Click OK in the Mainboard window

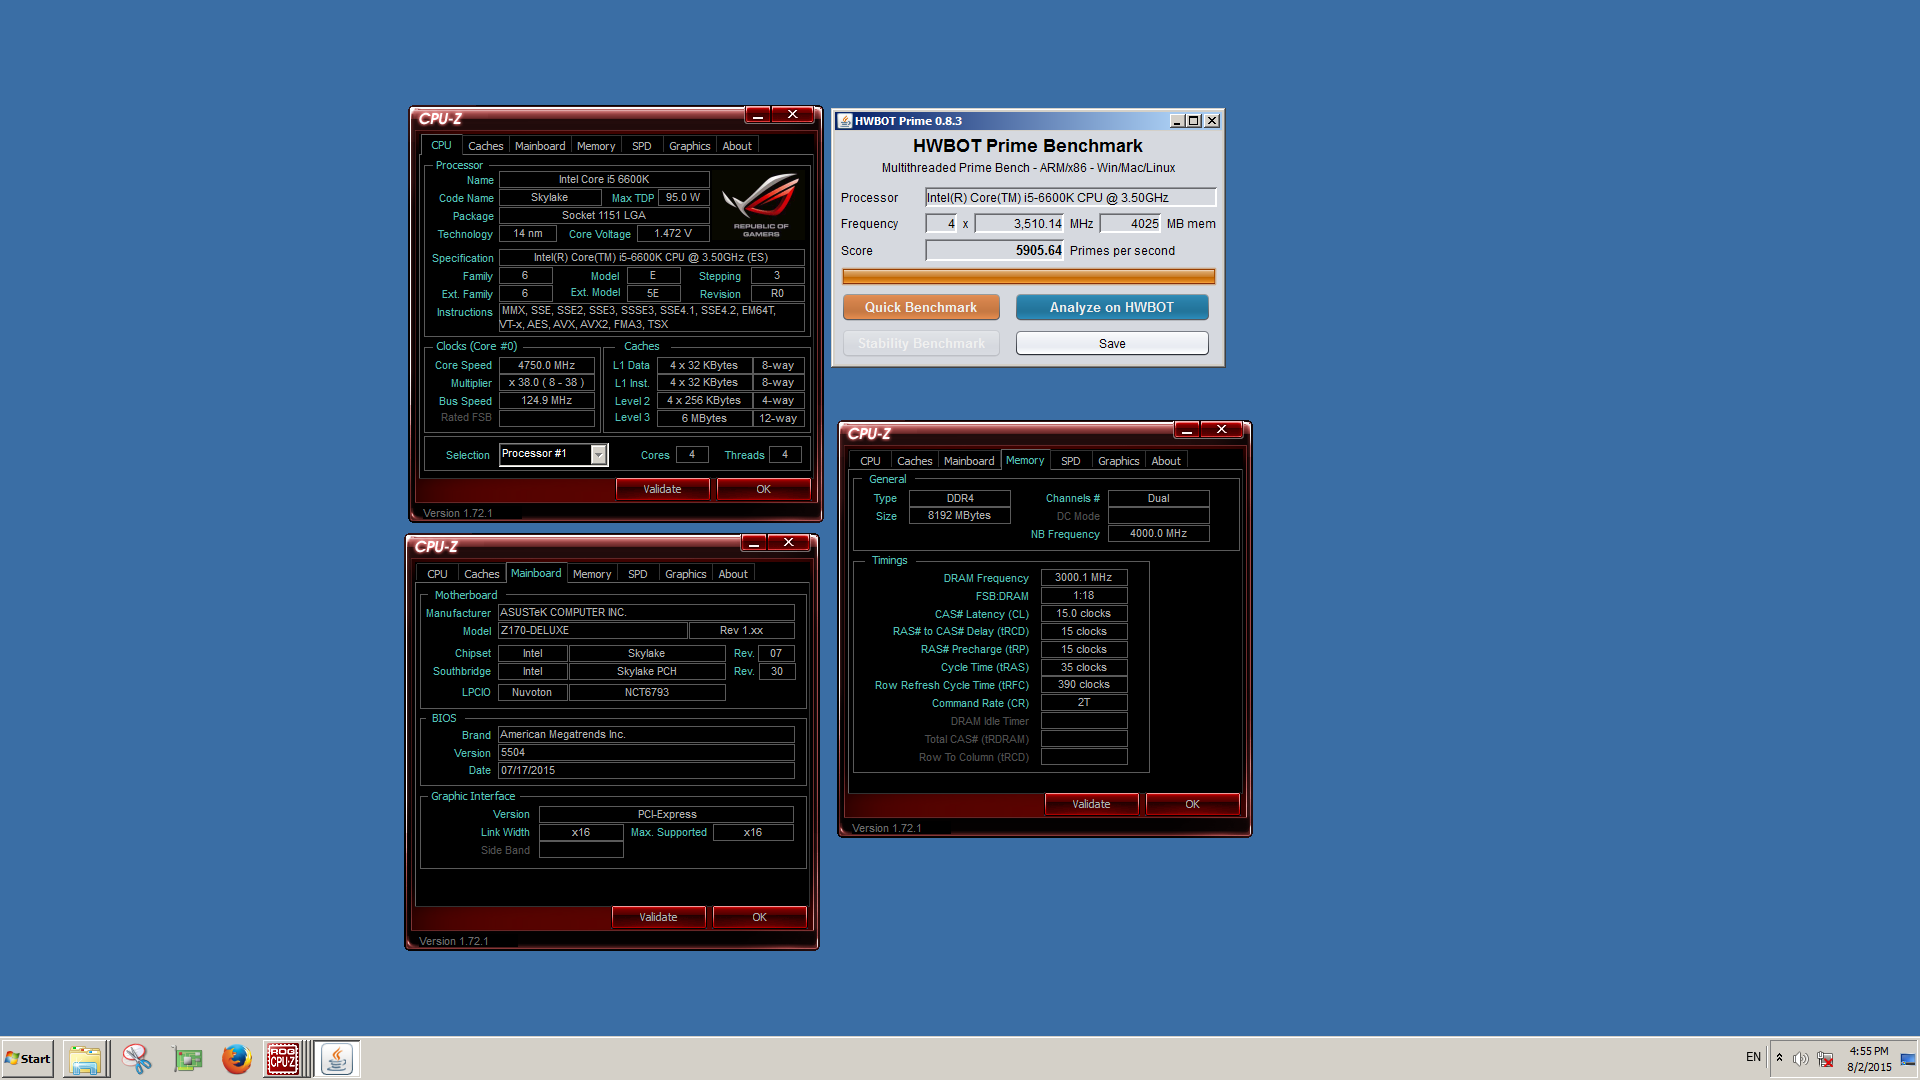(759, 917)
